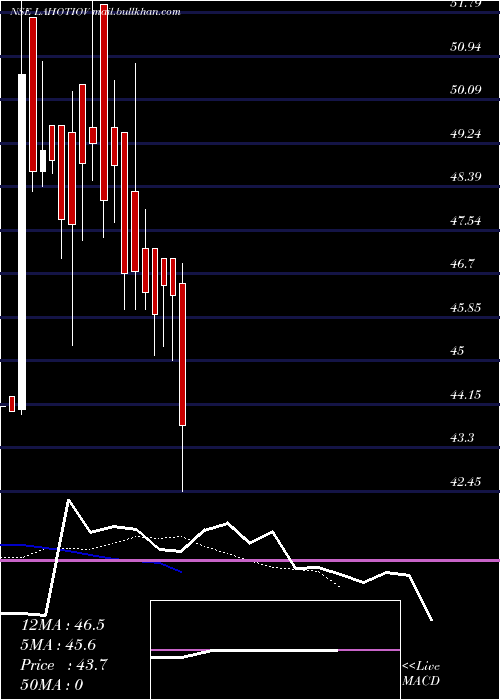Click the 49.24 price axis label
The image size is (500, 700).
(x=466, y=133)
